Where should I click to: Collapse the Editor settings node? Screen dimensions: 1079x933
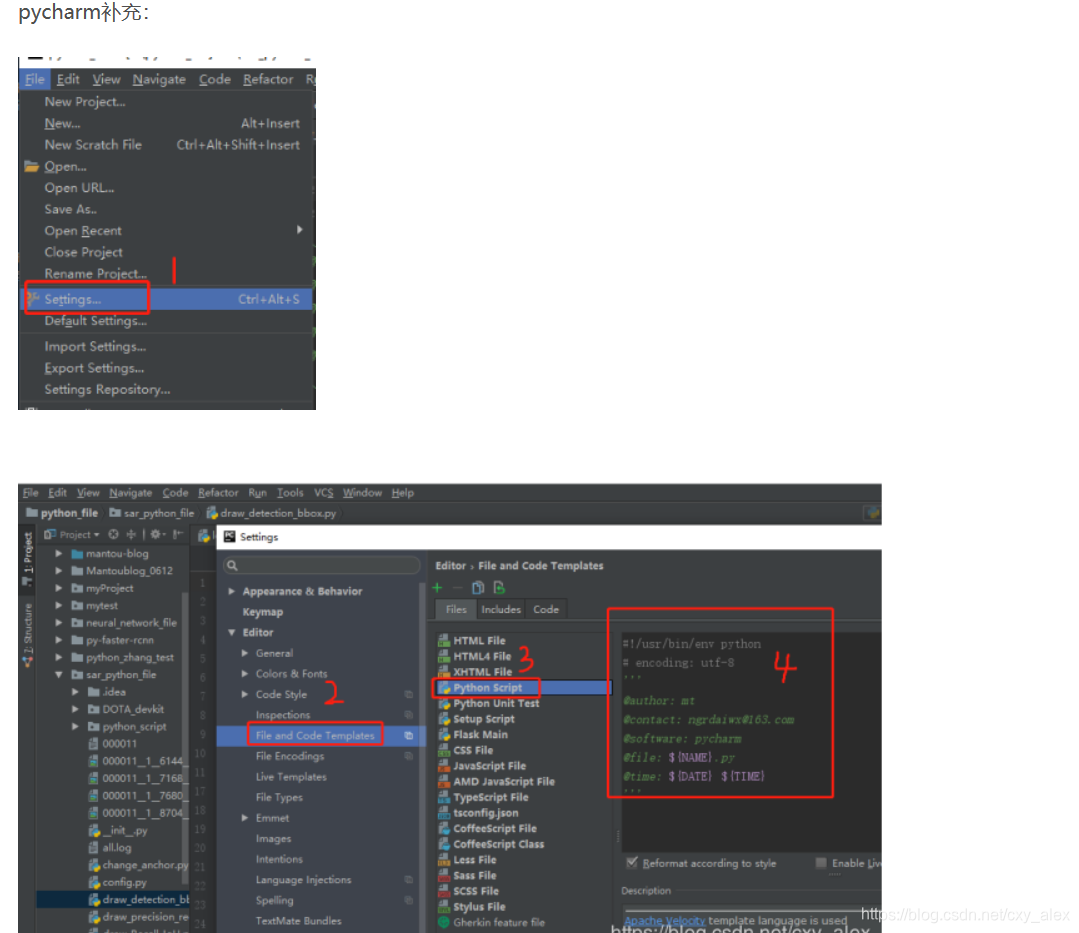232,632
